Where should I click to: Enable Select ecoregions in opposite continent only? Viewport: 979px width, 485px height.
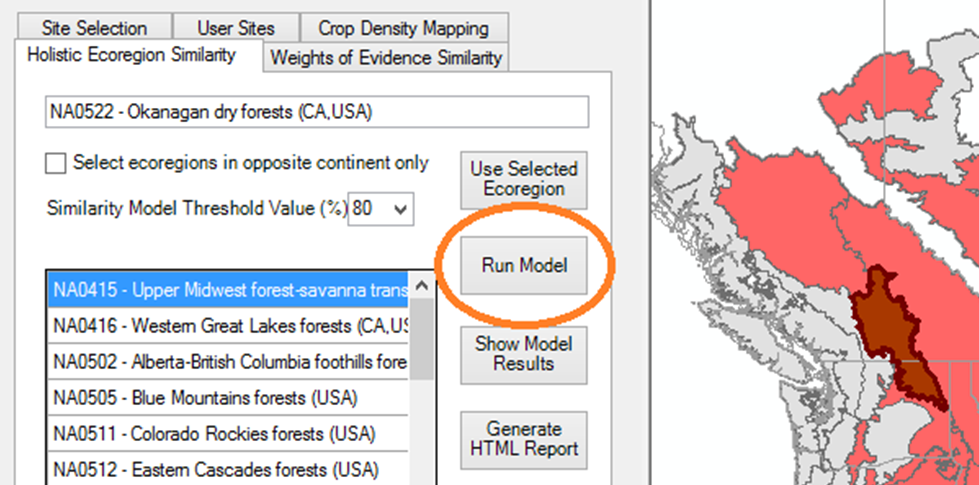click(x=56, y=164)
